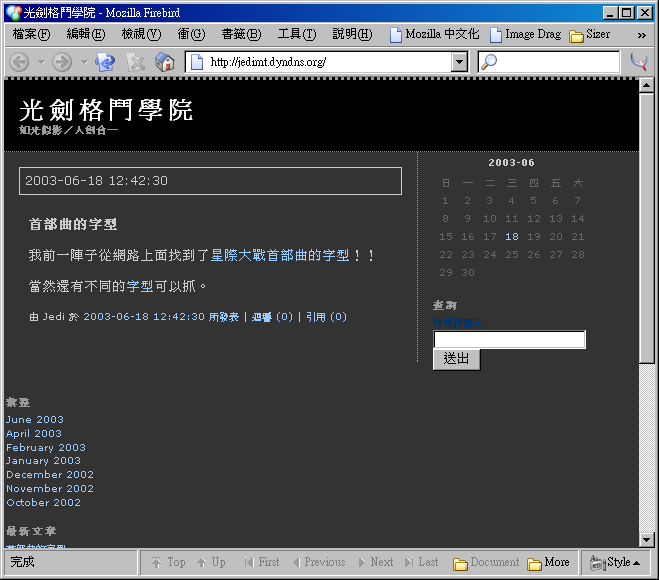The width and height of the screenshot is (659, 580).
Task: Select day 18 in the calendar
Action: [511, 237]
